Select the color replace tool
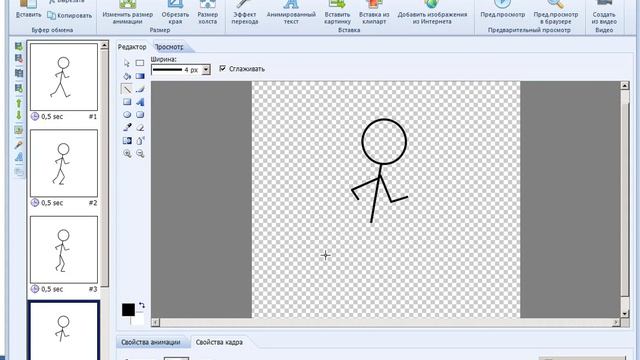Image resolution: width=640 pixels, height=360 pixels. [127, 141]
